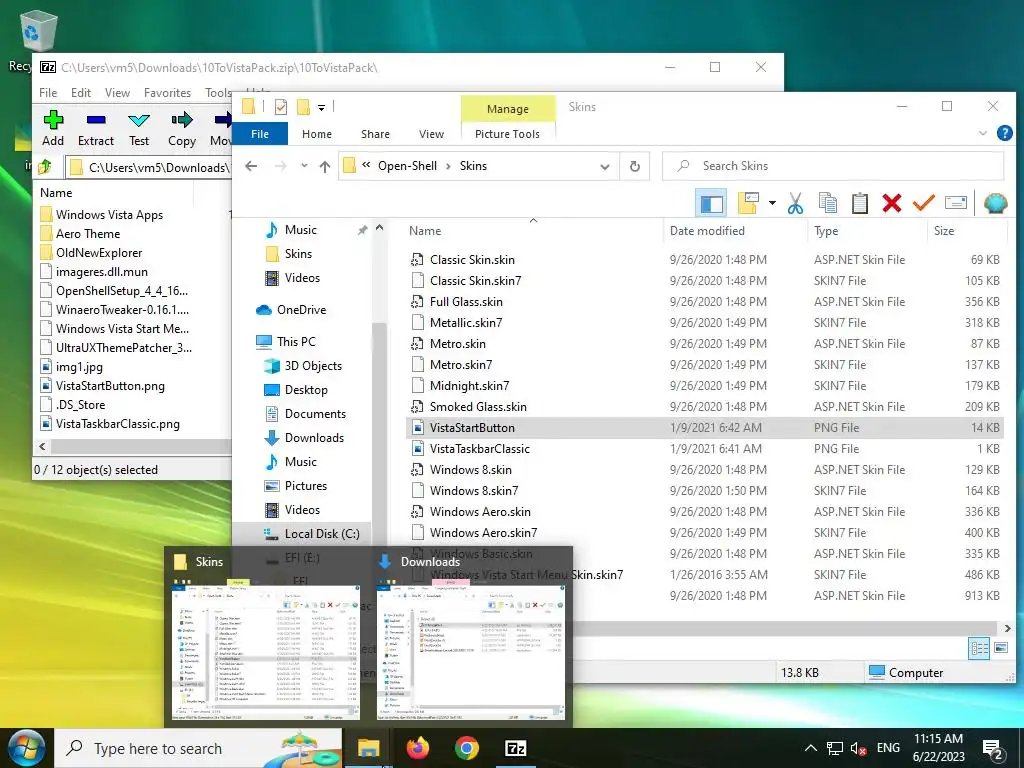Image resolution: width=1024 pixels, height=768 pixels.
Task: Switch to the View ribbon tab
Action: [x=432, y=134]
